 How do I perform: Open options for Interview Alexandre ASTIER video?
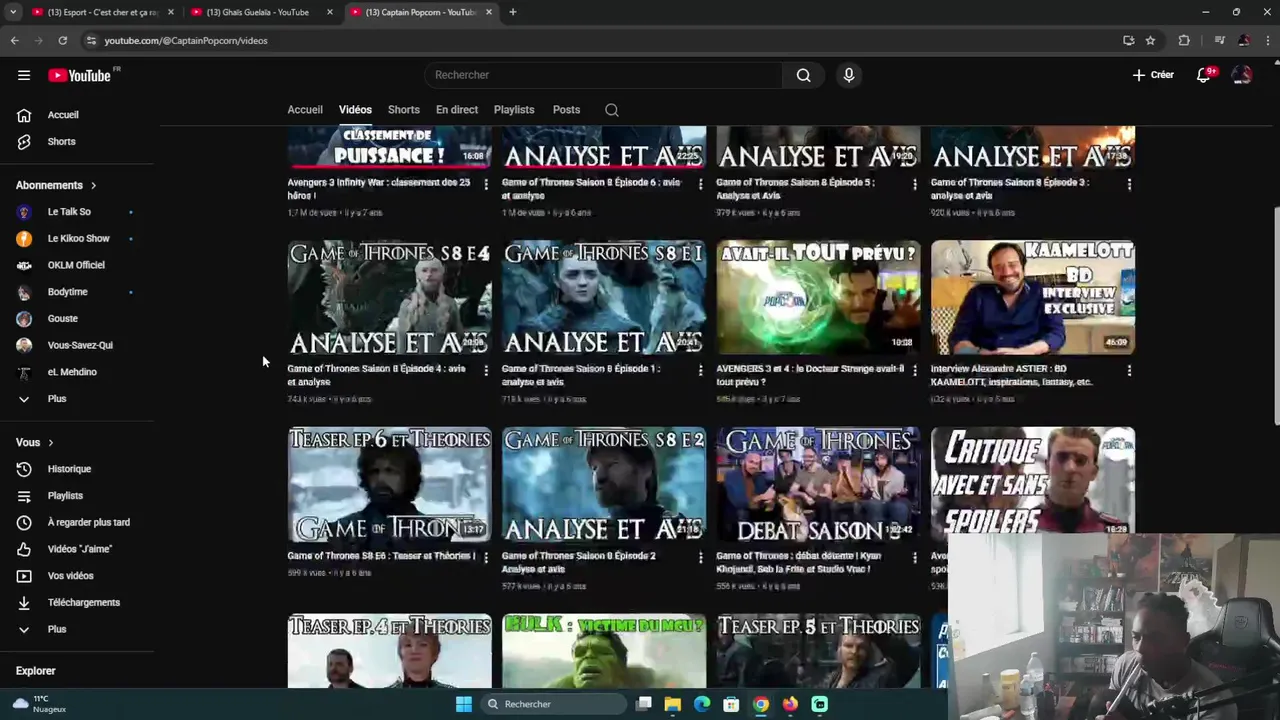1129,370
